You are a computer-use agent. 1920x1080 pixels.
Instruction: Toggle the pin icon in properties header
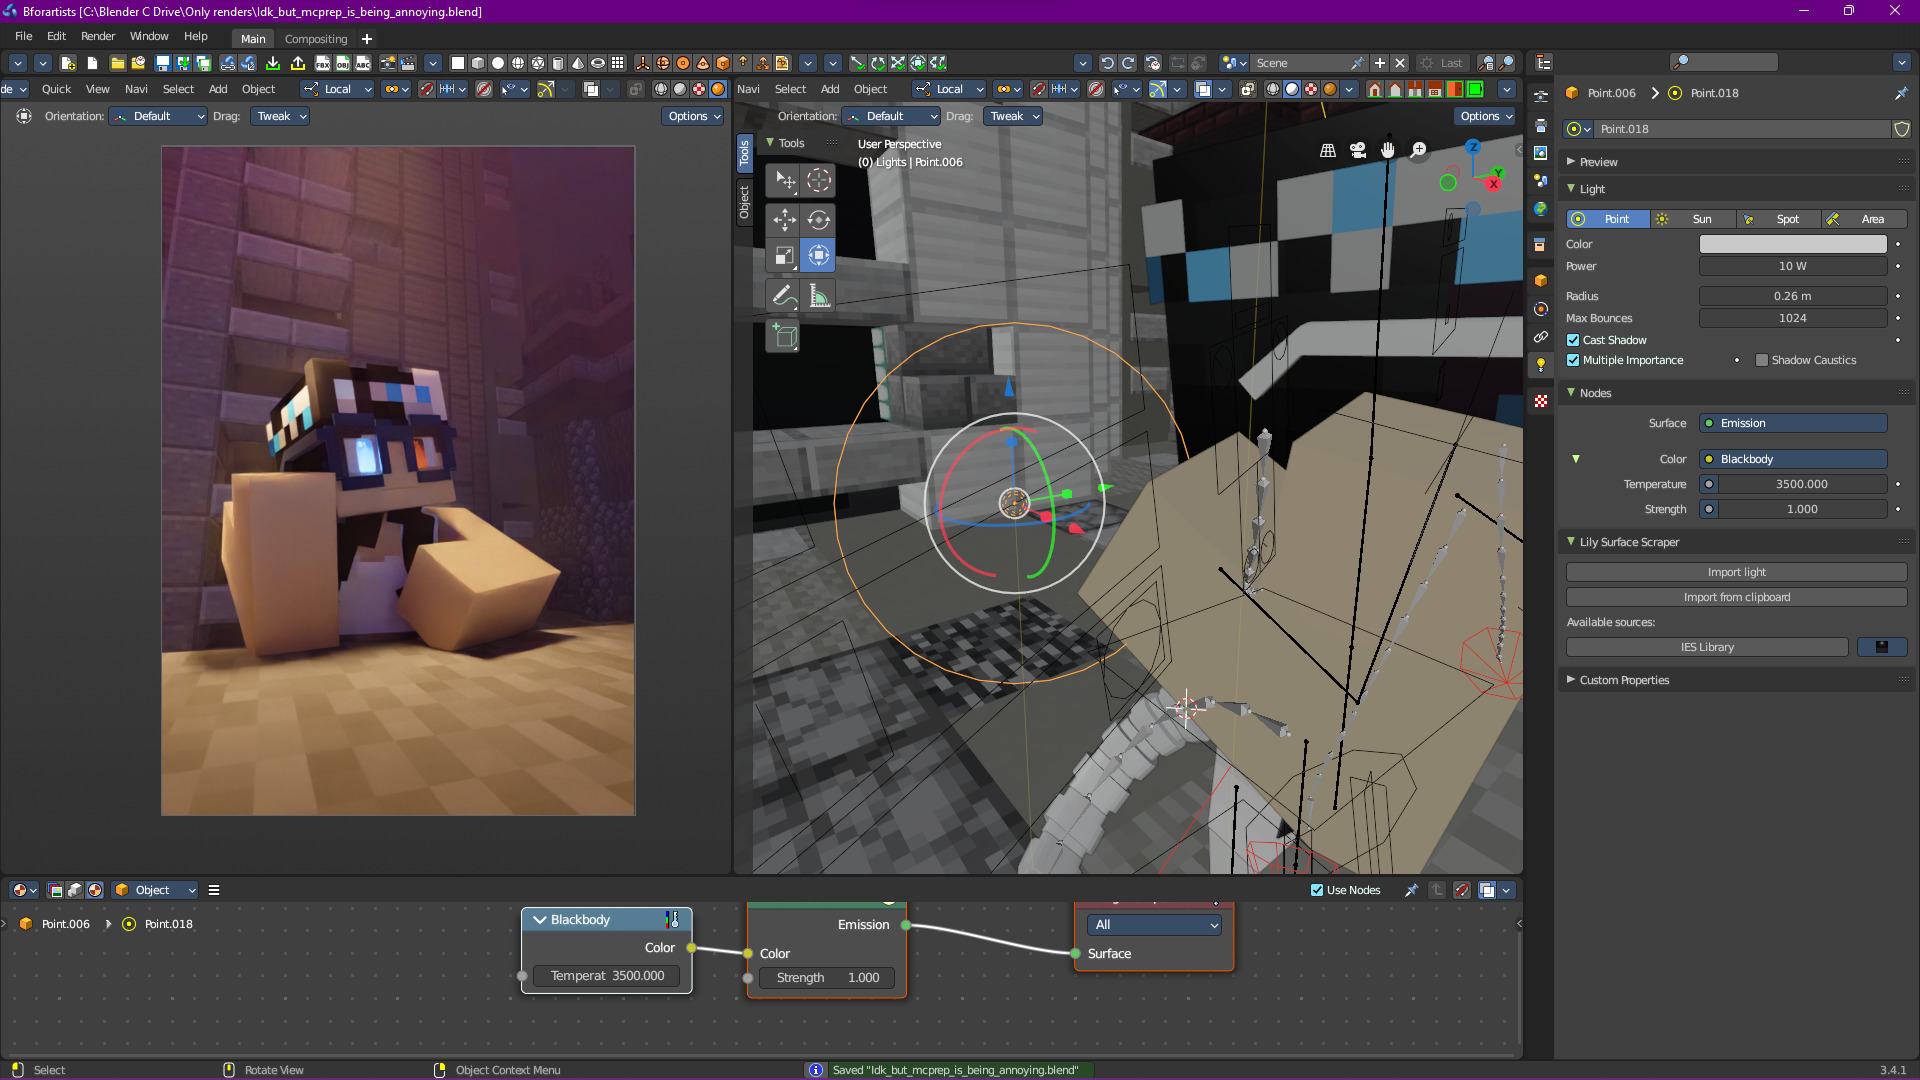point(1900,93)
